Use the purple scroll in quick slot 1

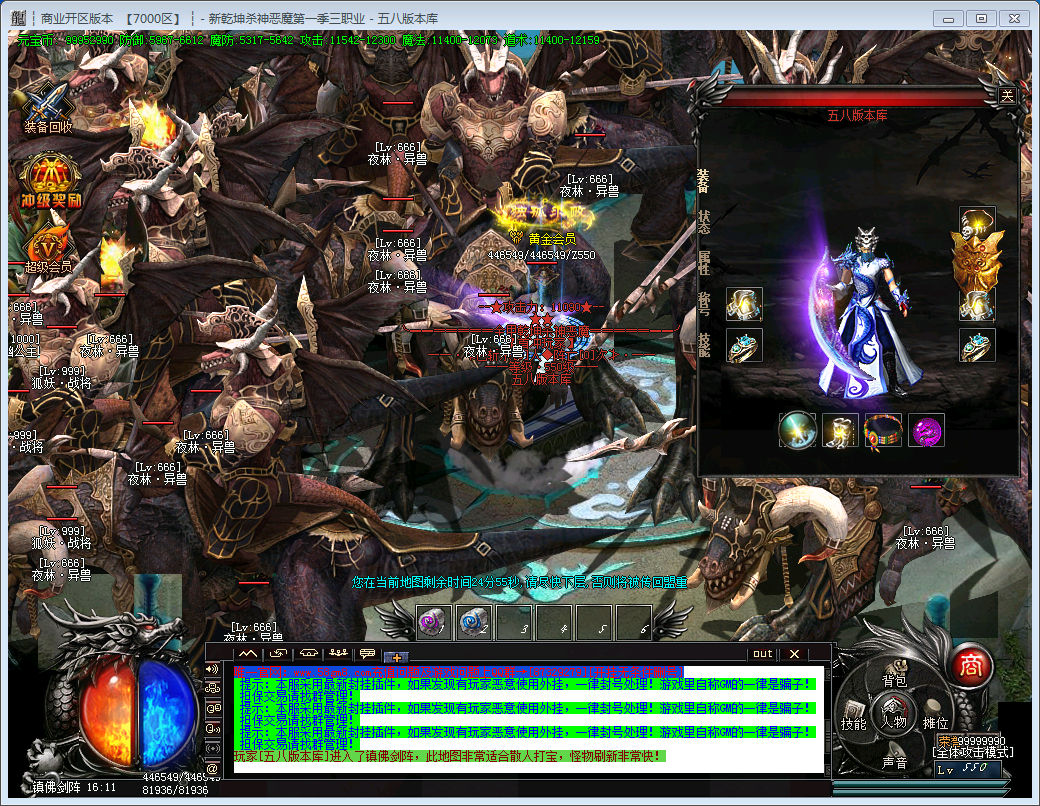(x=434, y=623)
